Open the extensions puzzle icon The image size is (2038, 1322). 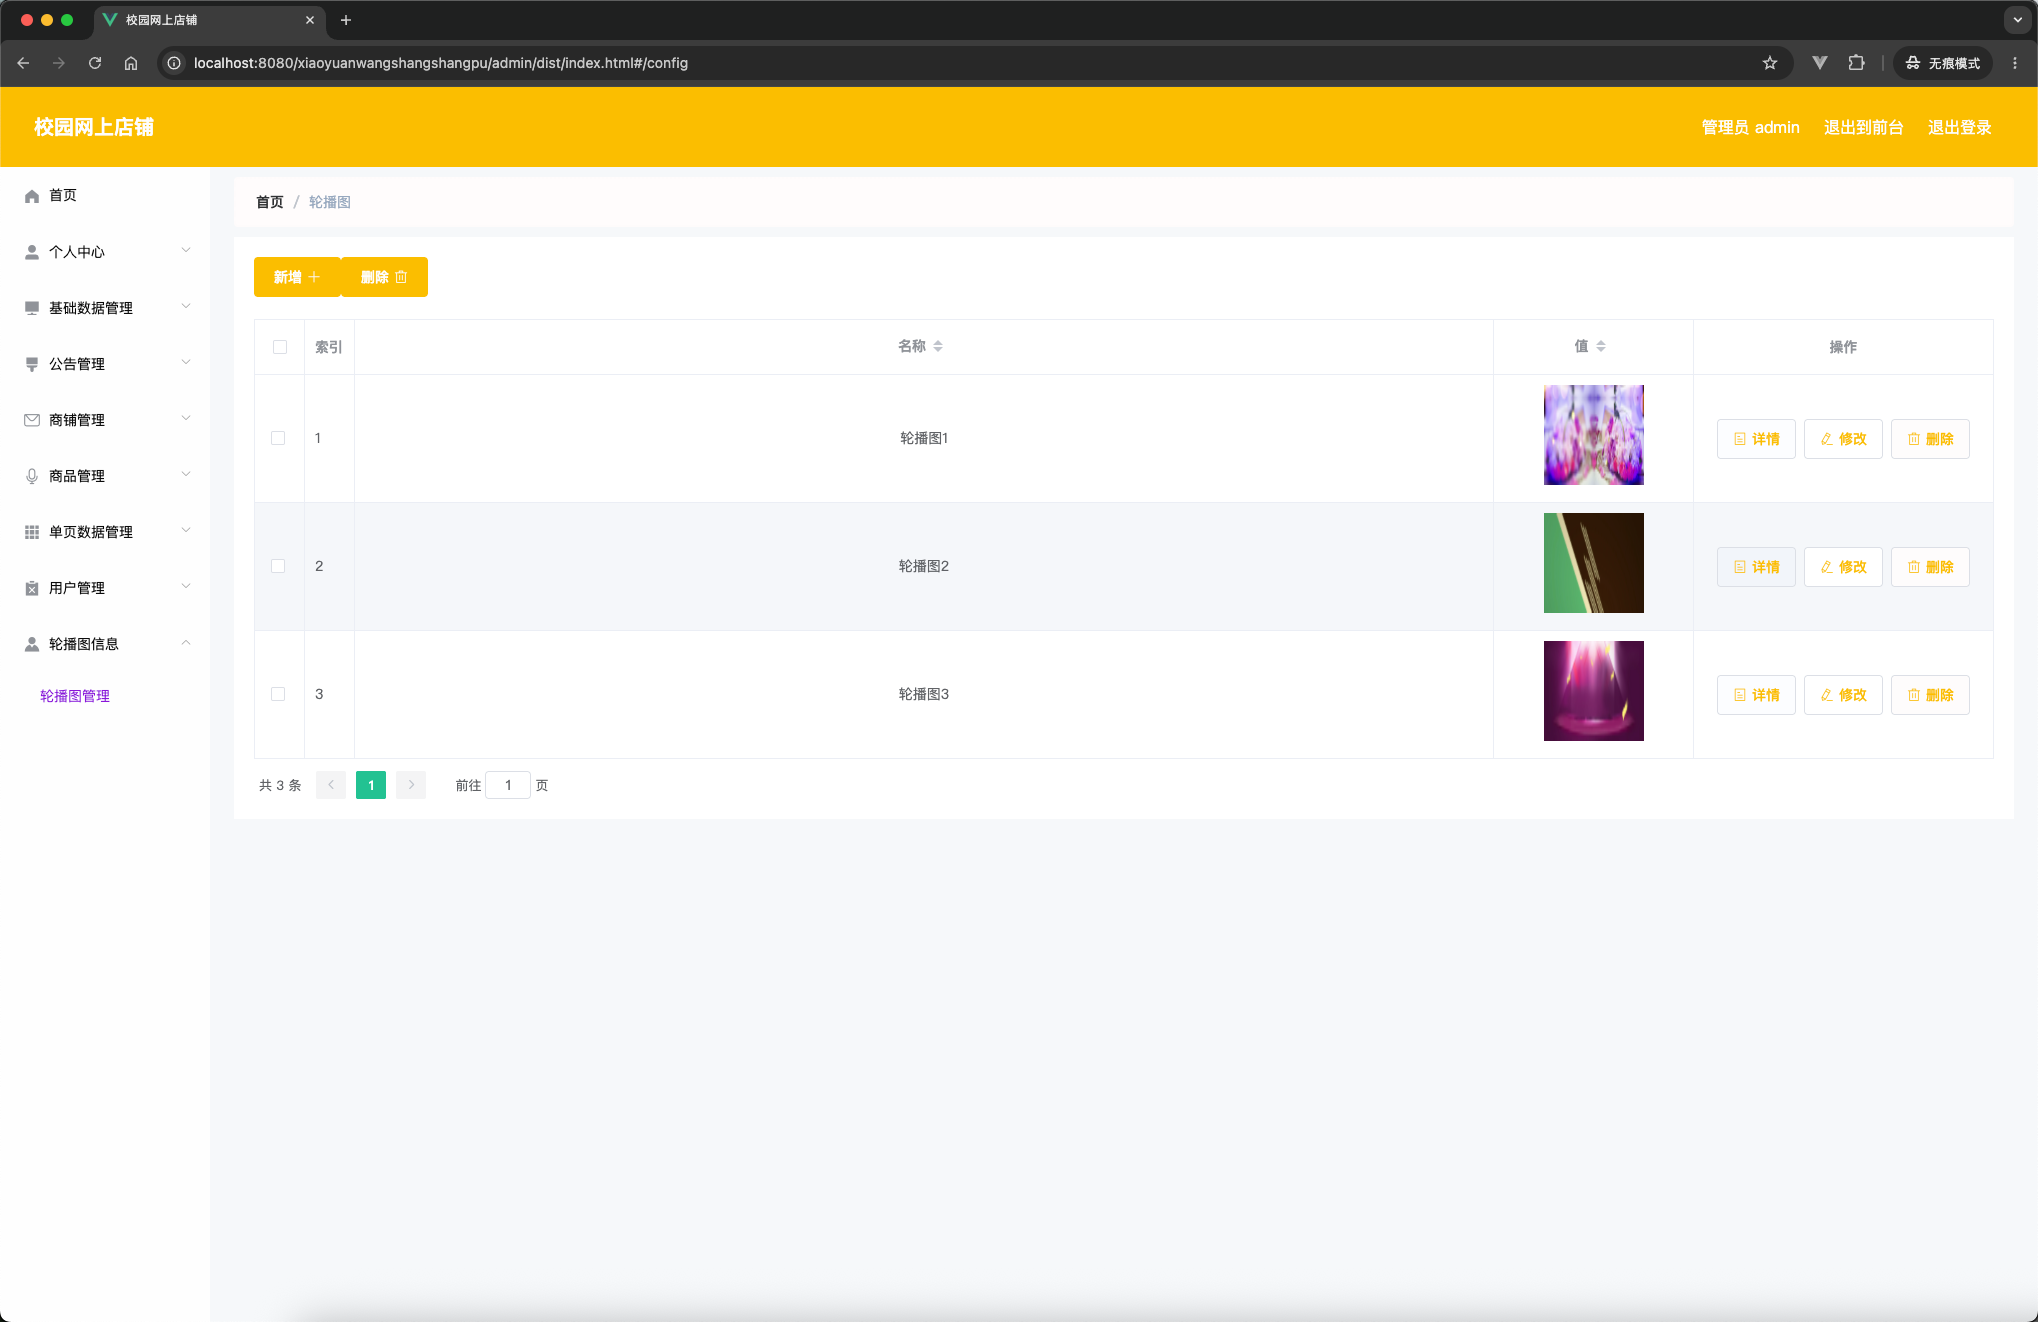1857,63
